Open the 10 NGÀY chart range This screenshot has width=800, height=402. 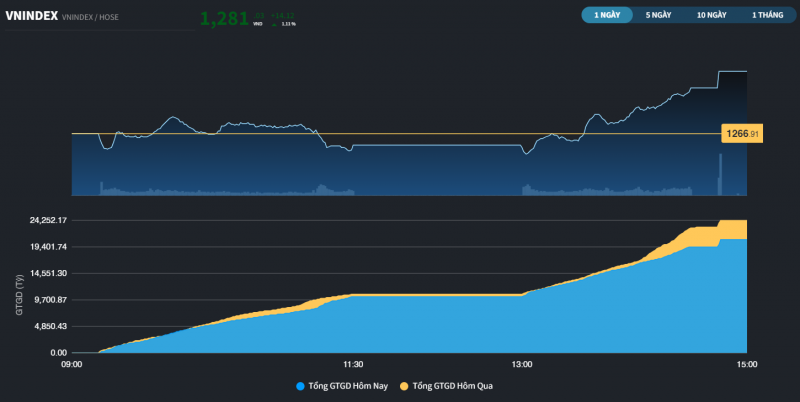point(712,15)
